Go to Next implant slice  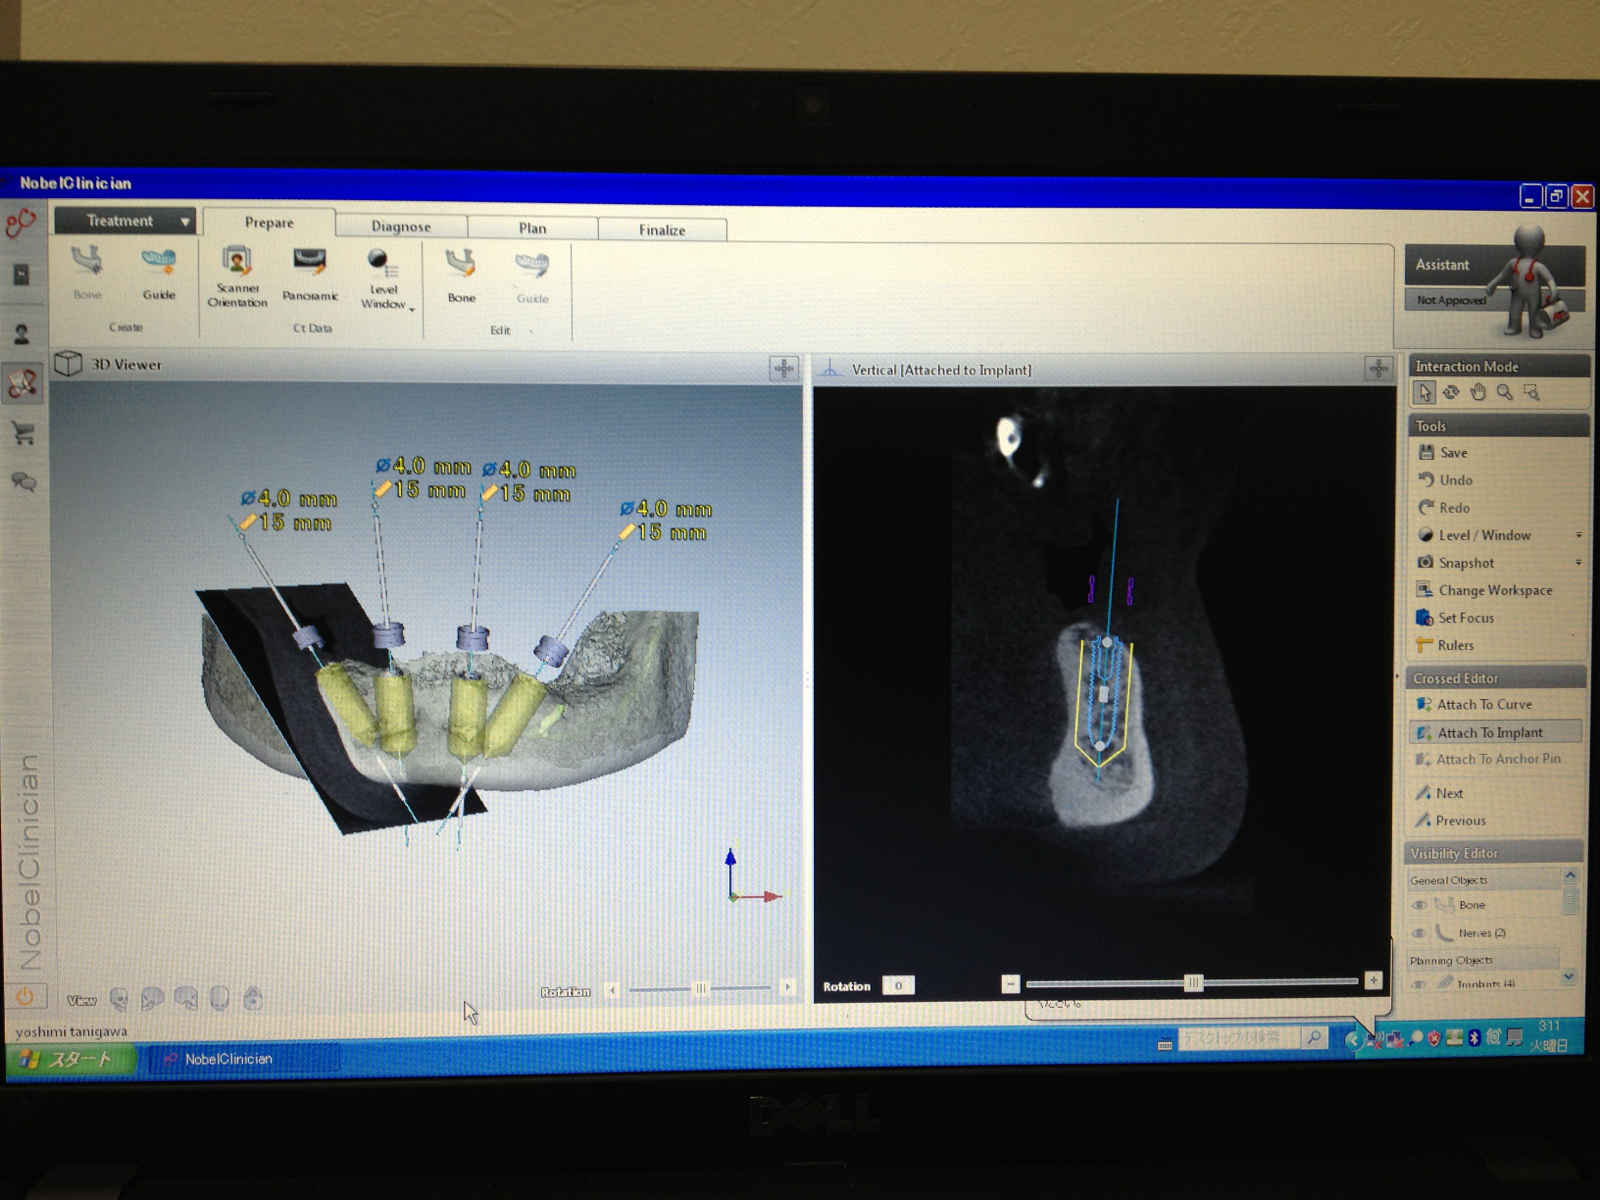[x=1439, y=793]
